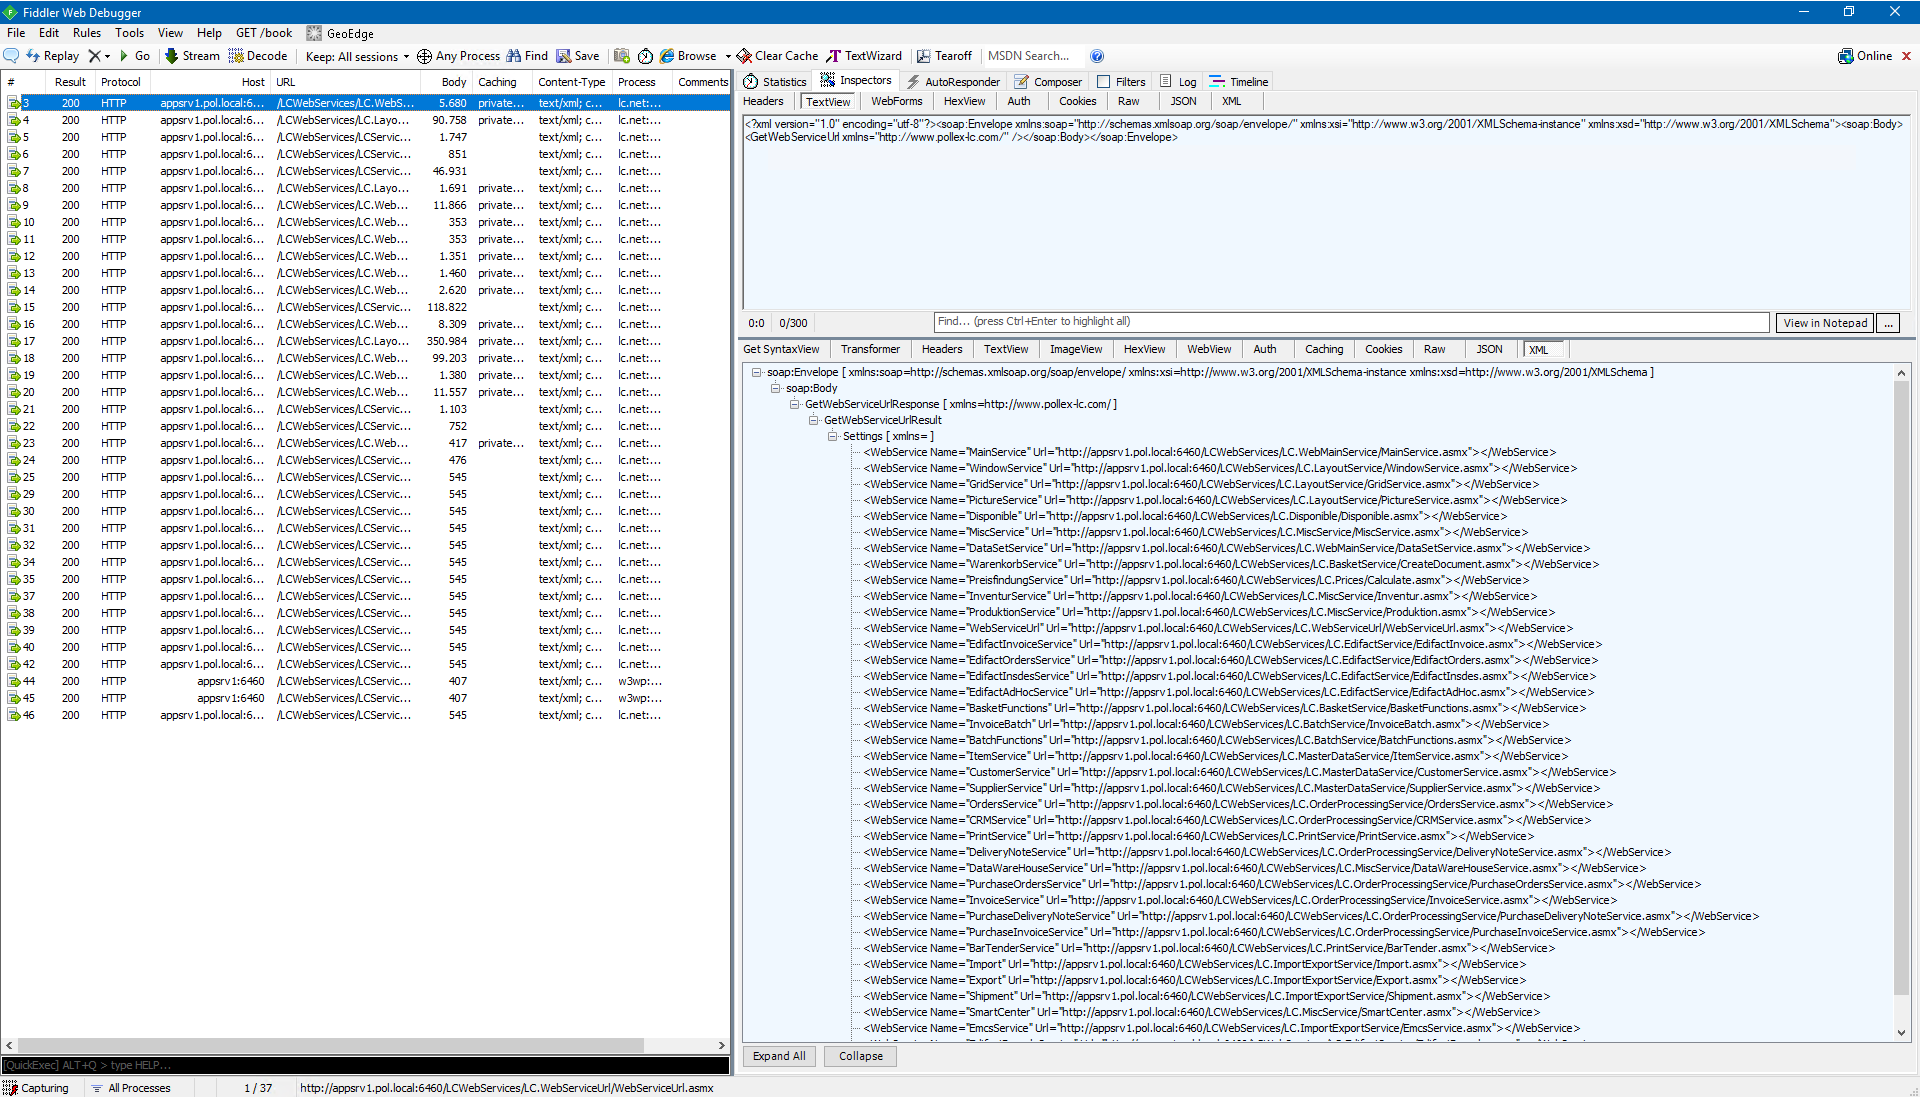Open the TextWizard tool

pos(864,56)
